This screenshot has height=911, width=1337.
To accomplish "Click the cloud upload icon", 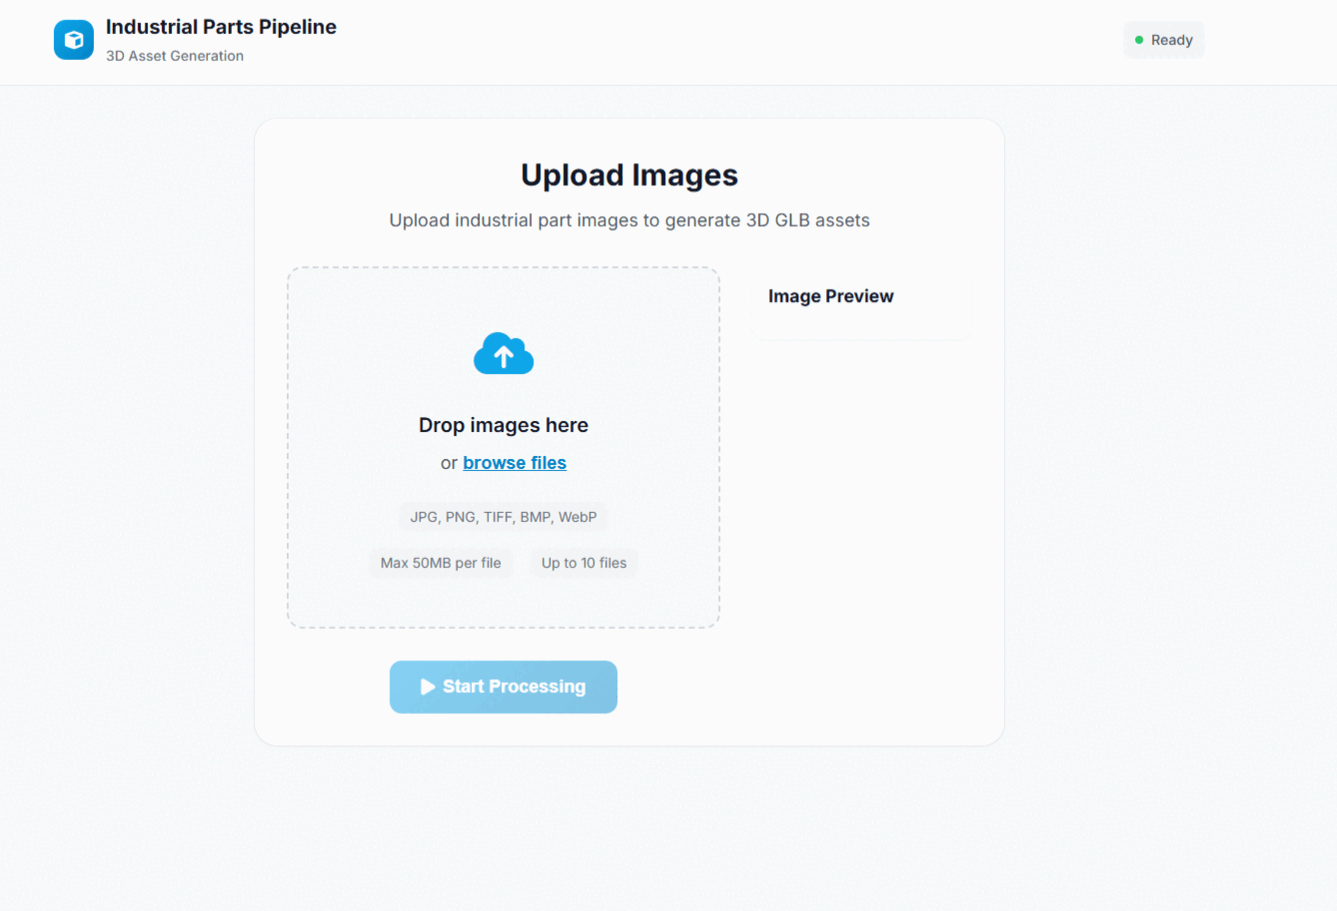I will pyautogui.click(x=503, y=354).
